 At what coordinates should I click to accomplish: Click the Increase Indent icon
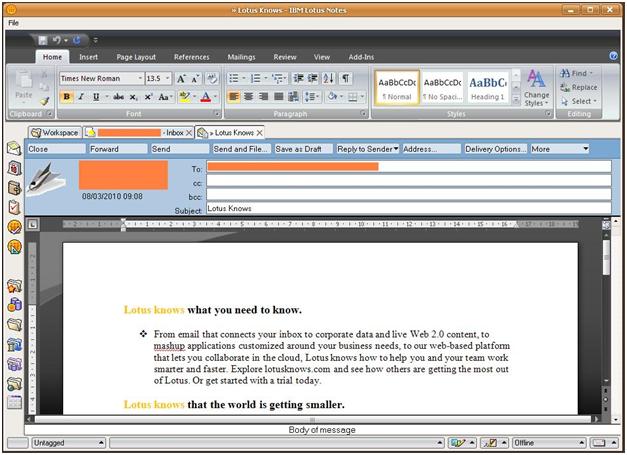tap(313, 78)
